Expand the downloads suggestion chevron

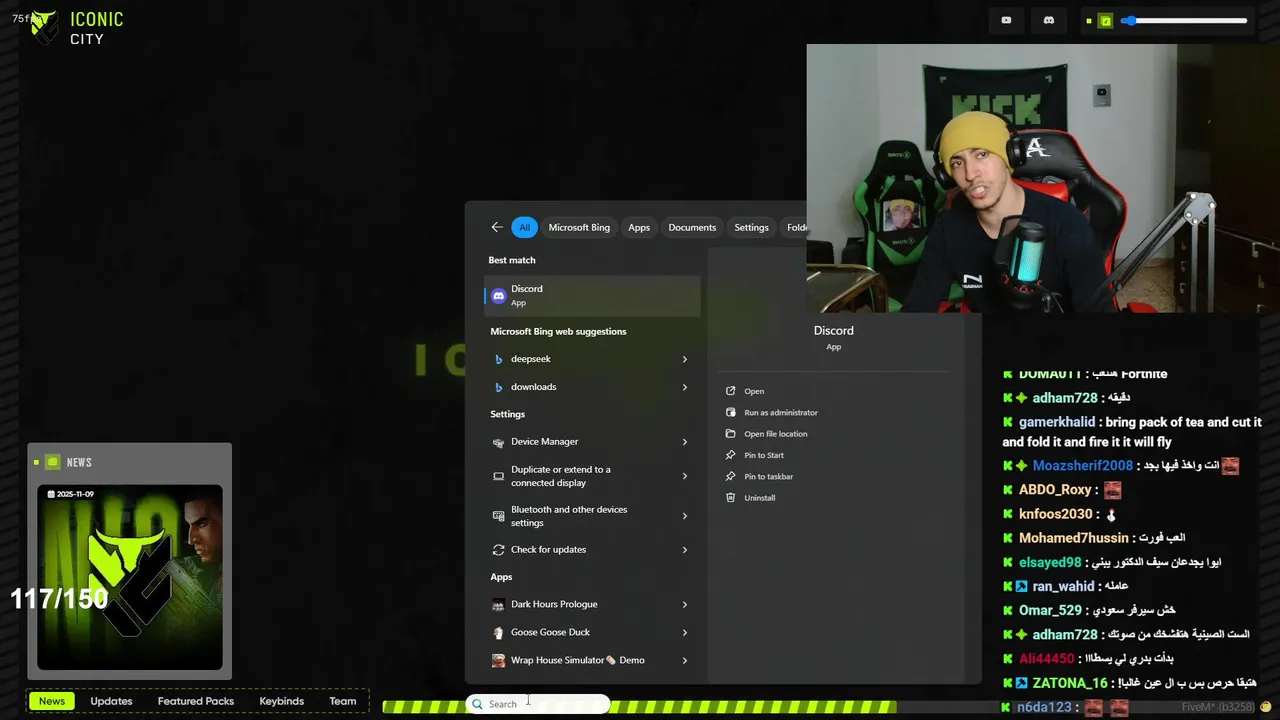click(685, 387)
